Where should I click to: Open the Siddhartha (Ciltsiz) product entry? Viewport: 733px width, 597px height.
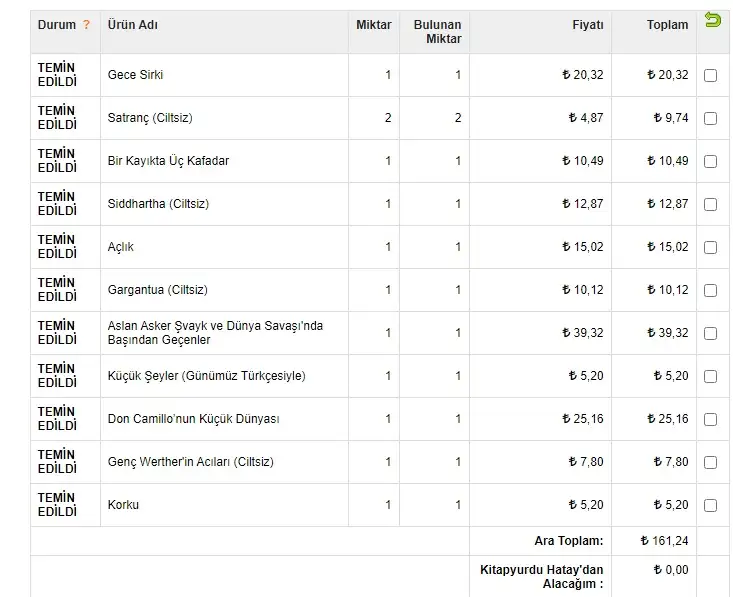157,204
